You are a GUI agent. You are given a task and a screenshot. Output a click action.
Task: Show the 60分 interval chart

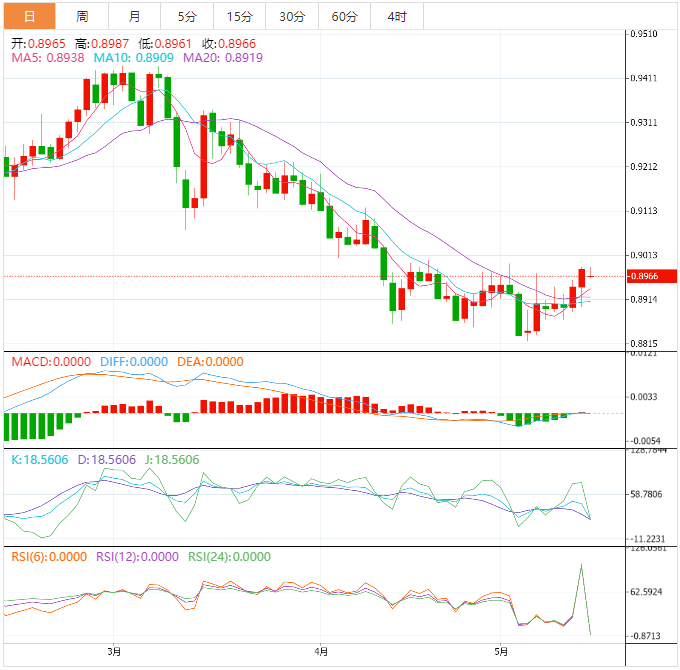344,16
